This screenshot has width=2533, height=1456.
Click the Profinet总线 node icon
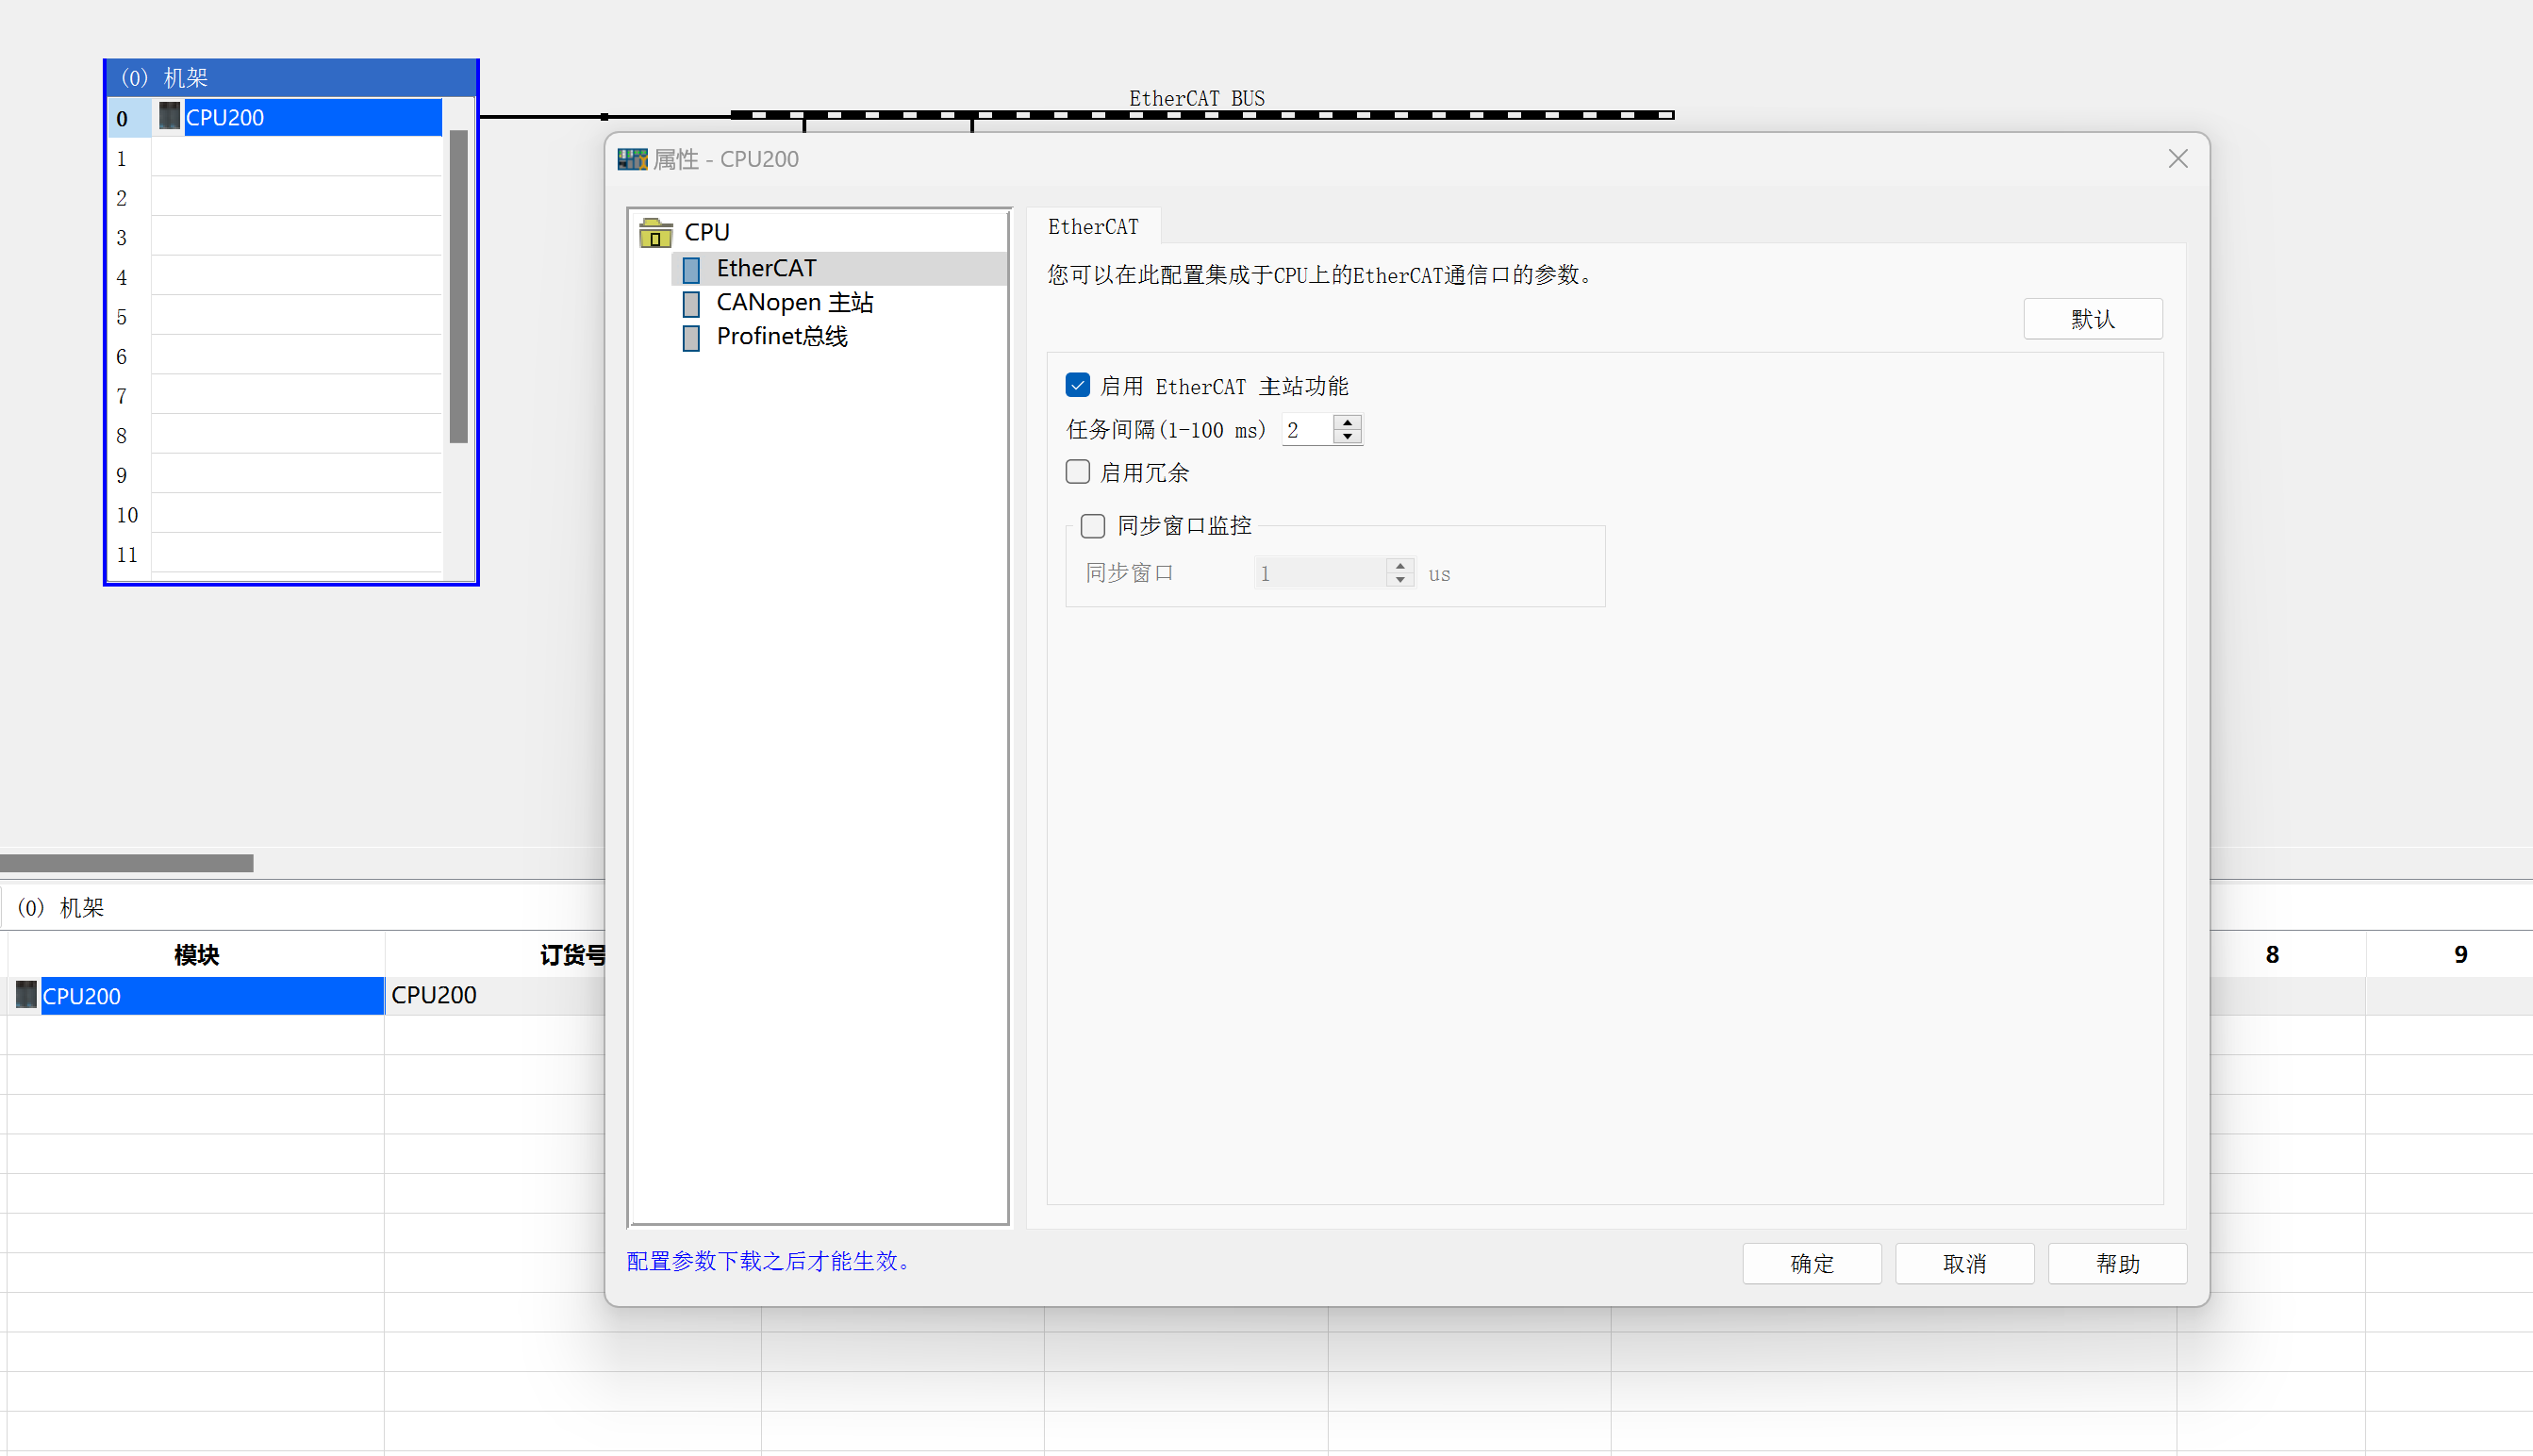691,337
